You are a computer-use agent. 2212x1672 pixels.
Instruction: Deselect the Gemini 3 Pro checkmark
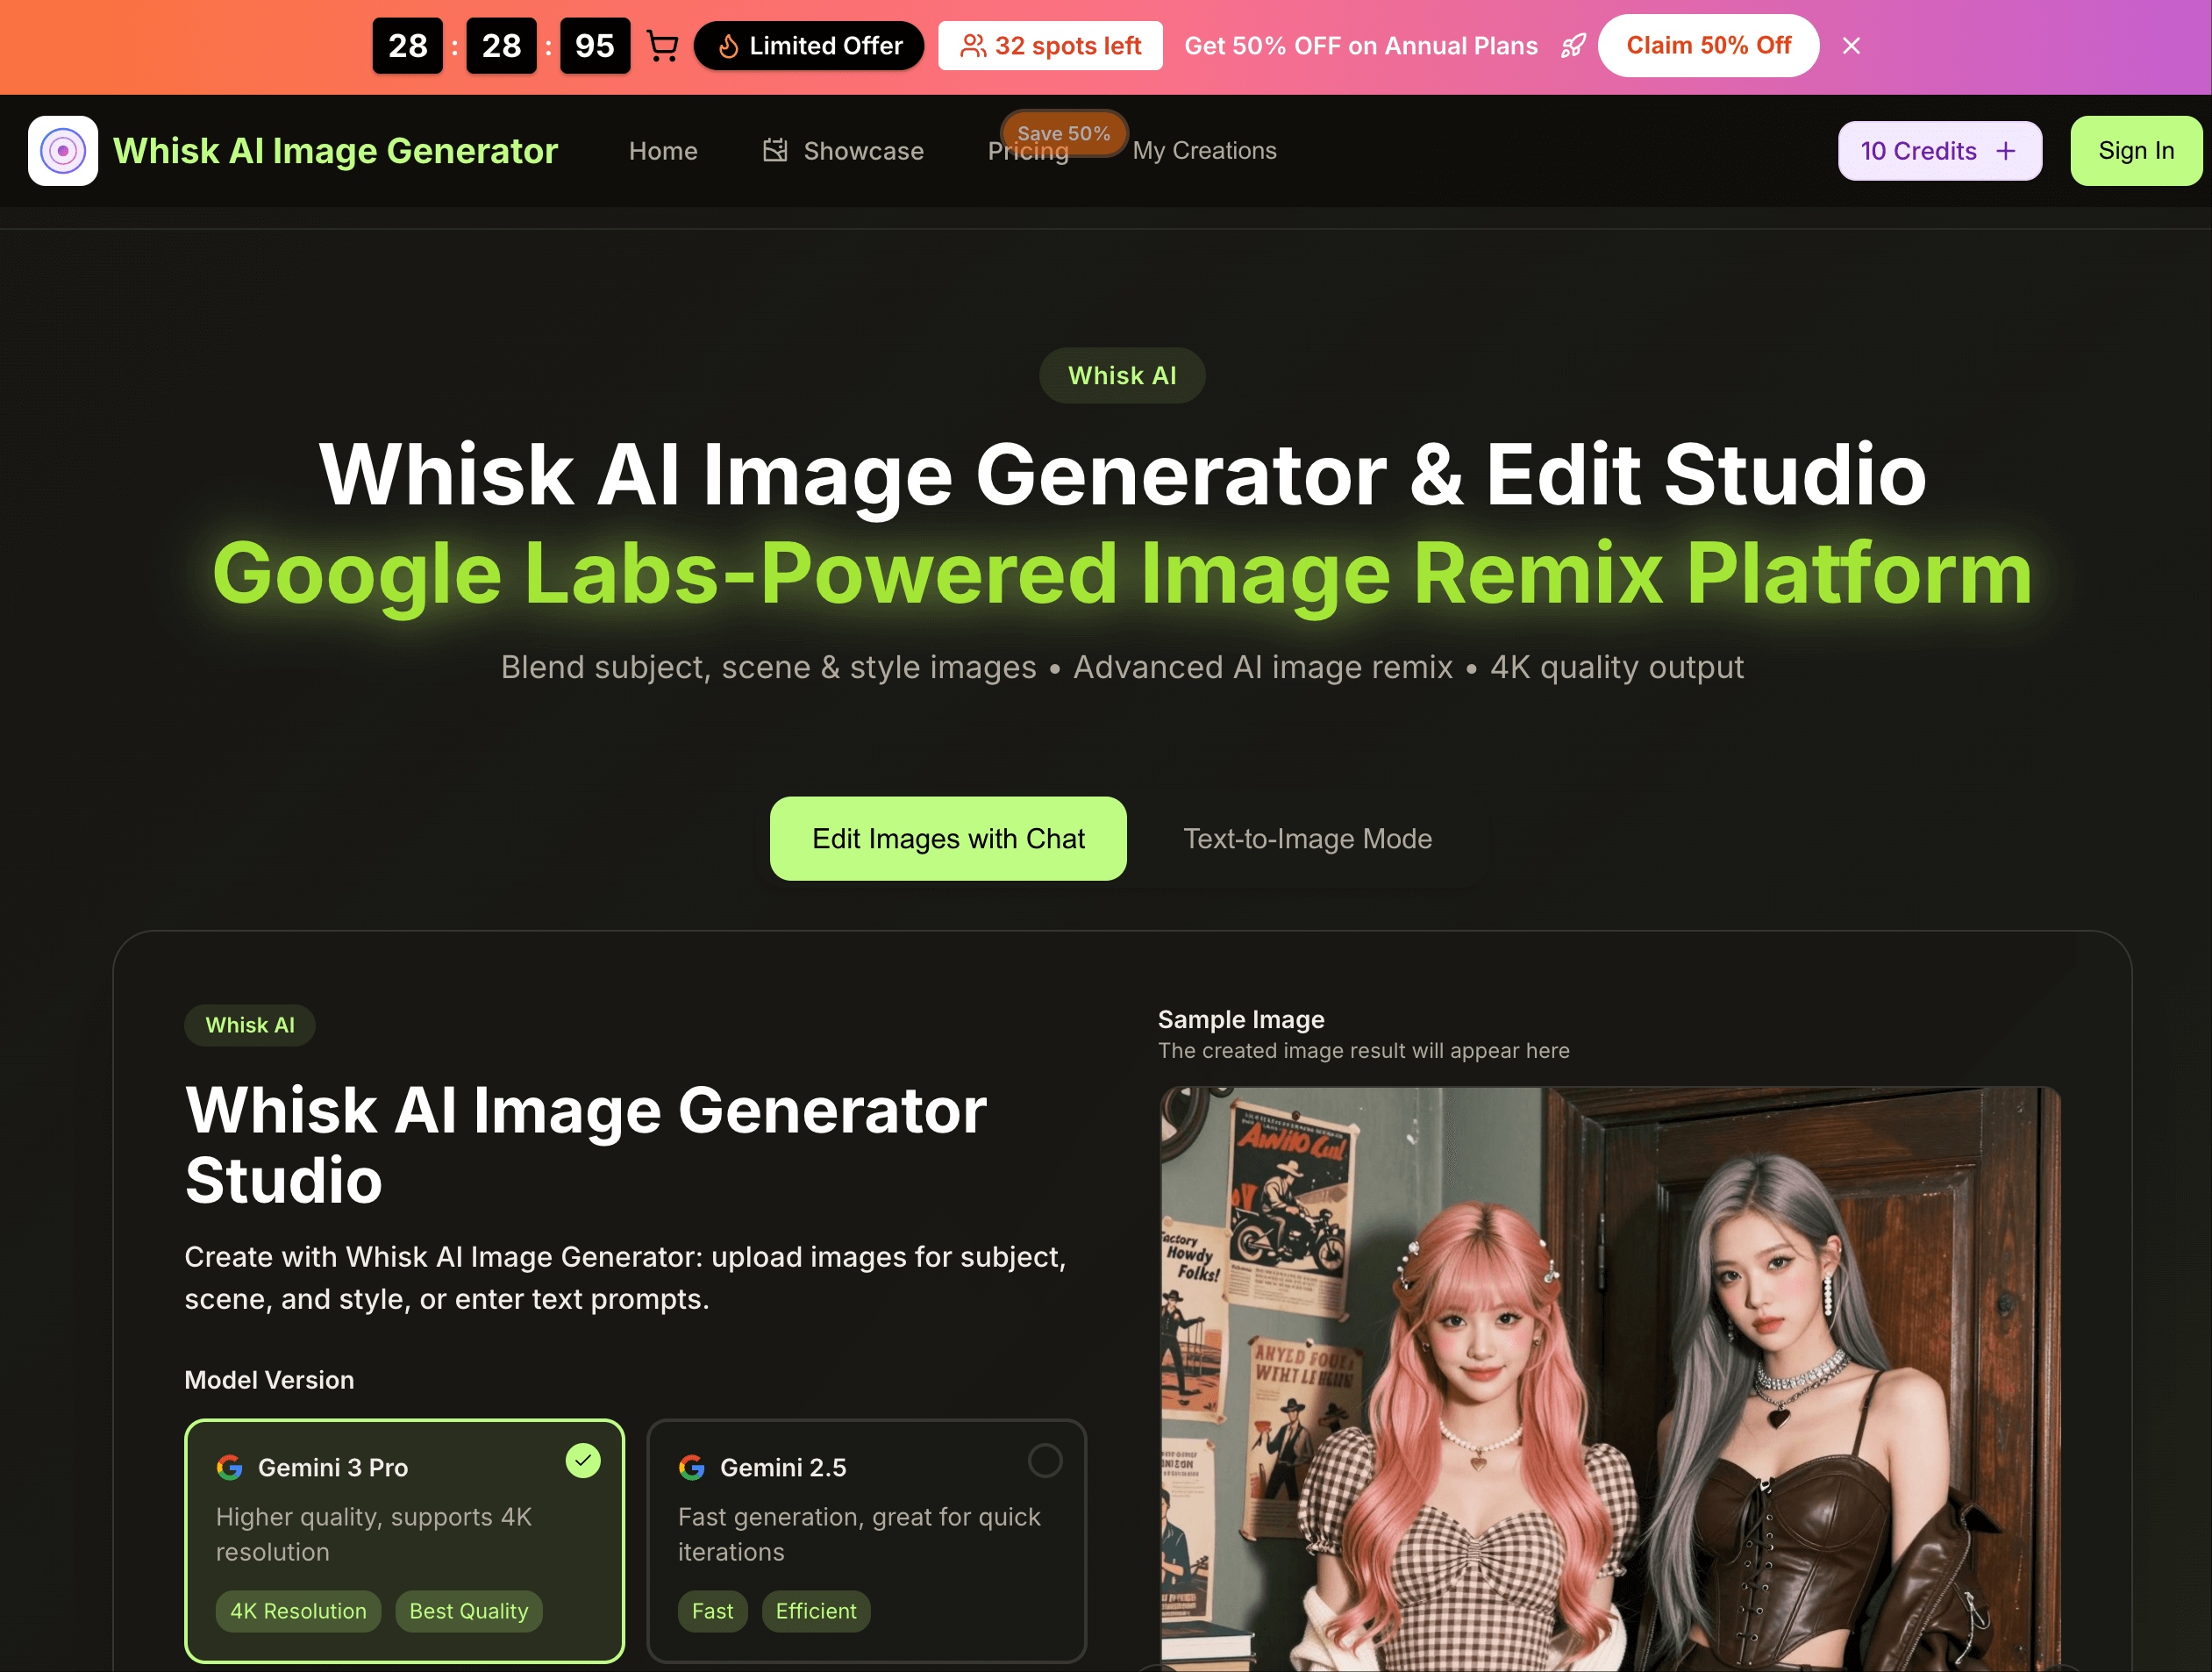click(583, 1461)
